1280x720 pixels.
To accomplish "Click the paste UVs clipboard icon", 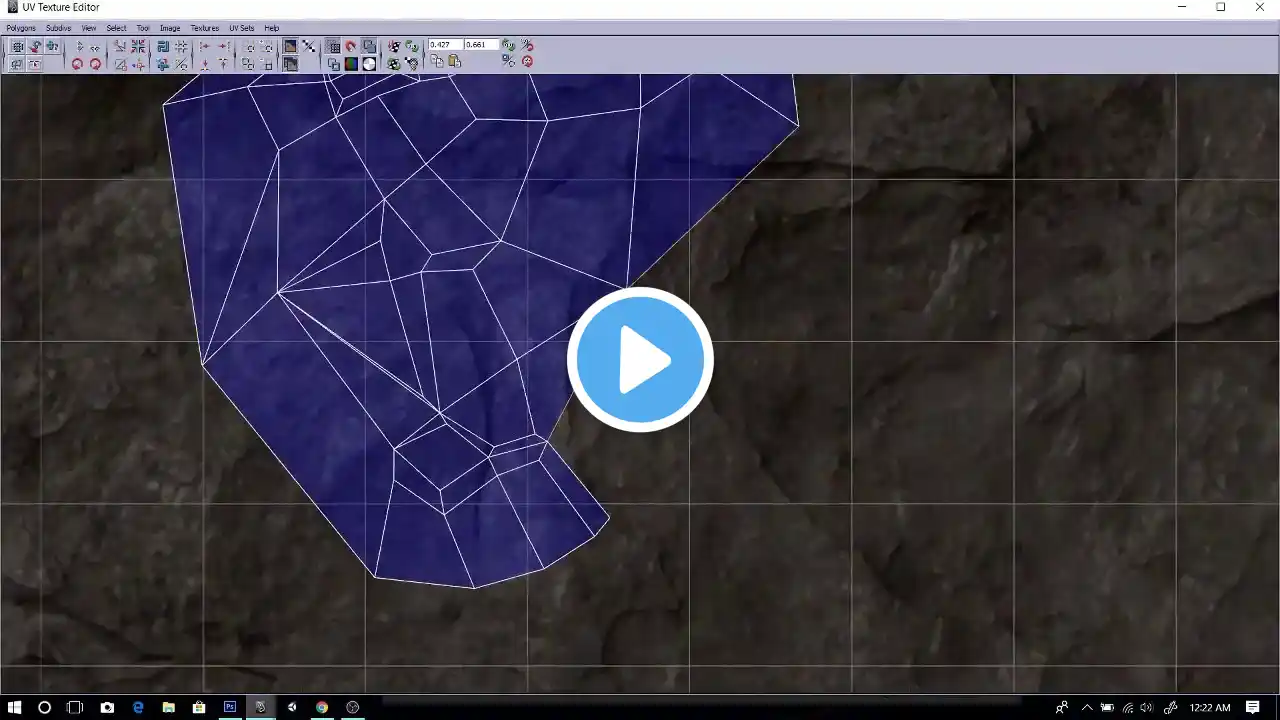I will coord(455,62).
